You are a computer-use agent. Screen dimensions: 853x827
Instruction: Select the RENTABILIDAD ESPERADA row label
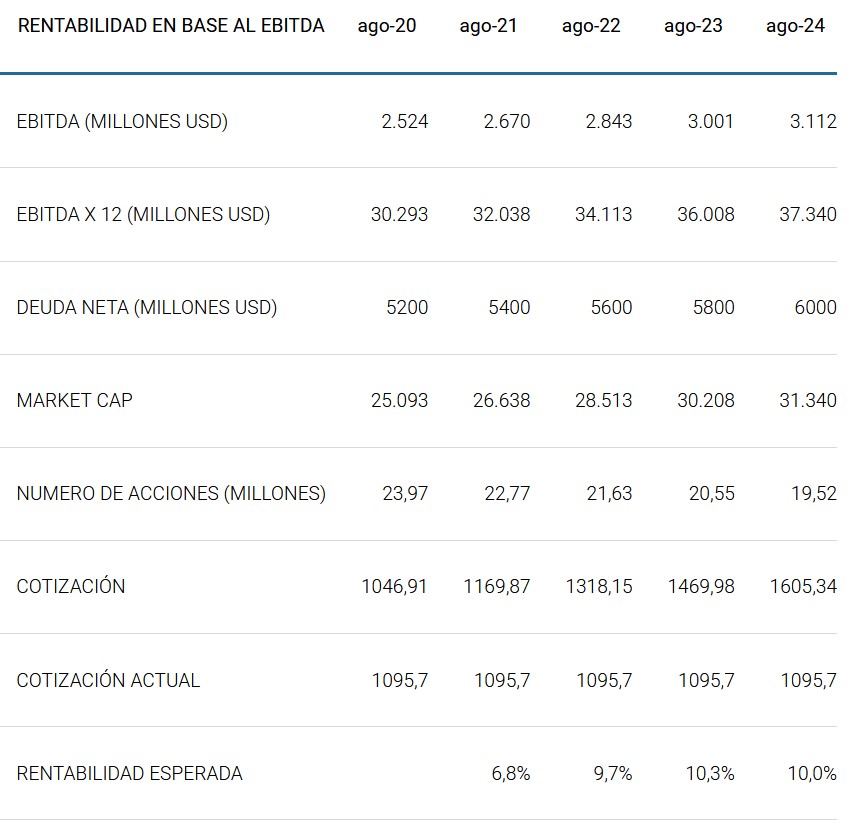(x=129, y=773)
